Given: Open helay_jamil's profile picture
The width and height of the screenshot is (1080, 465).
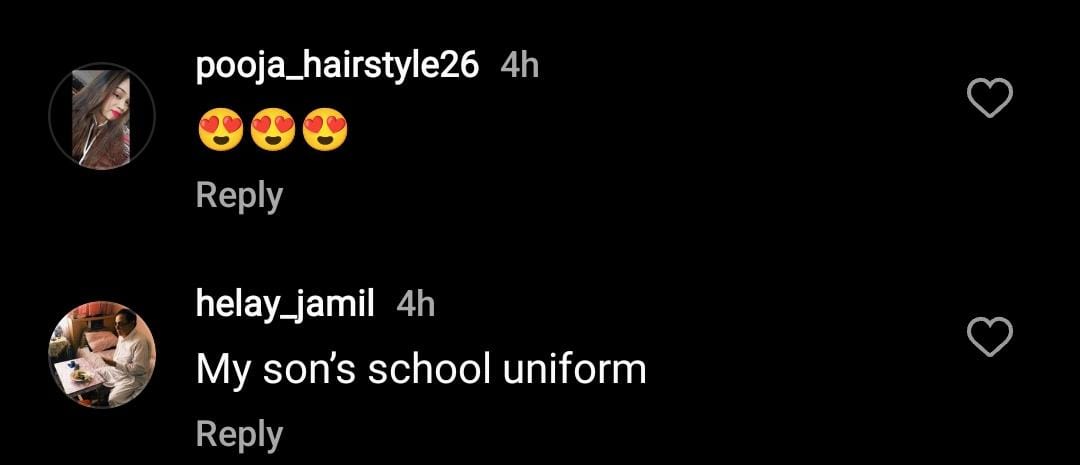Looking at the screenshot, I should pyautogui.click(x=102, y=355).
